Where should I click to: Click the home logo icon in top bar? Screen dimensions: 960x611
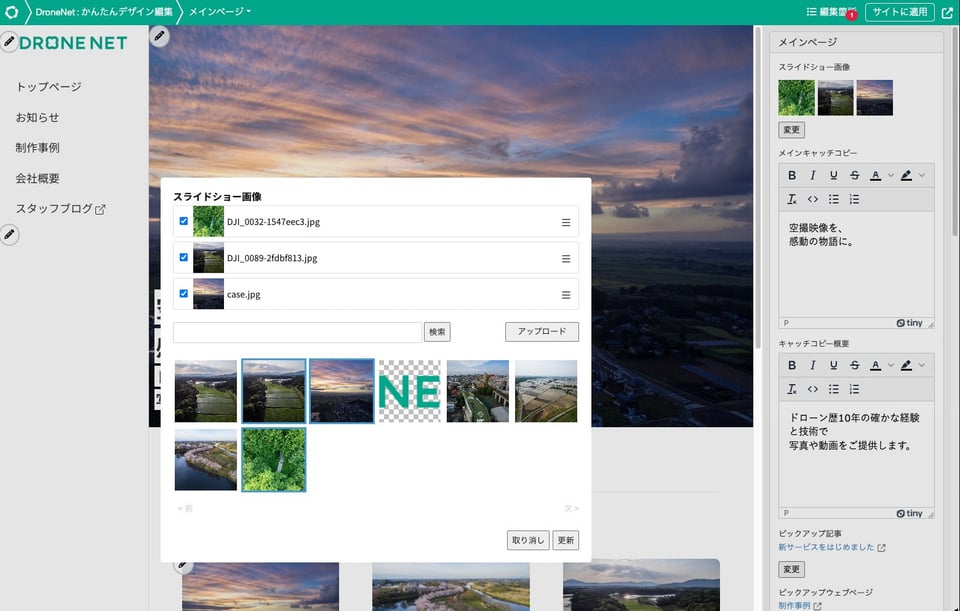[x=12, y=12]
